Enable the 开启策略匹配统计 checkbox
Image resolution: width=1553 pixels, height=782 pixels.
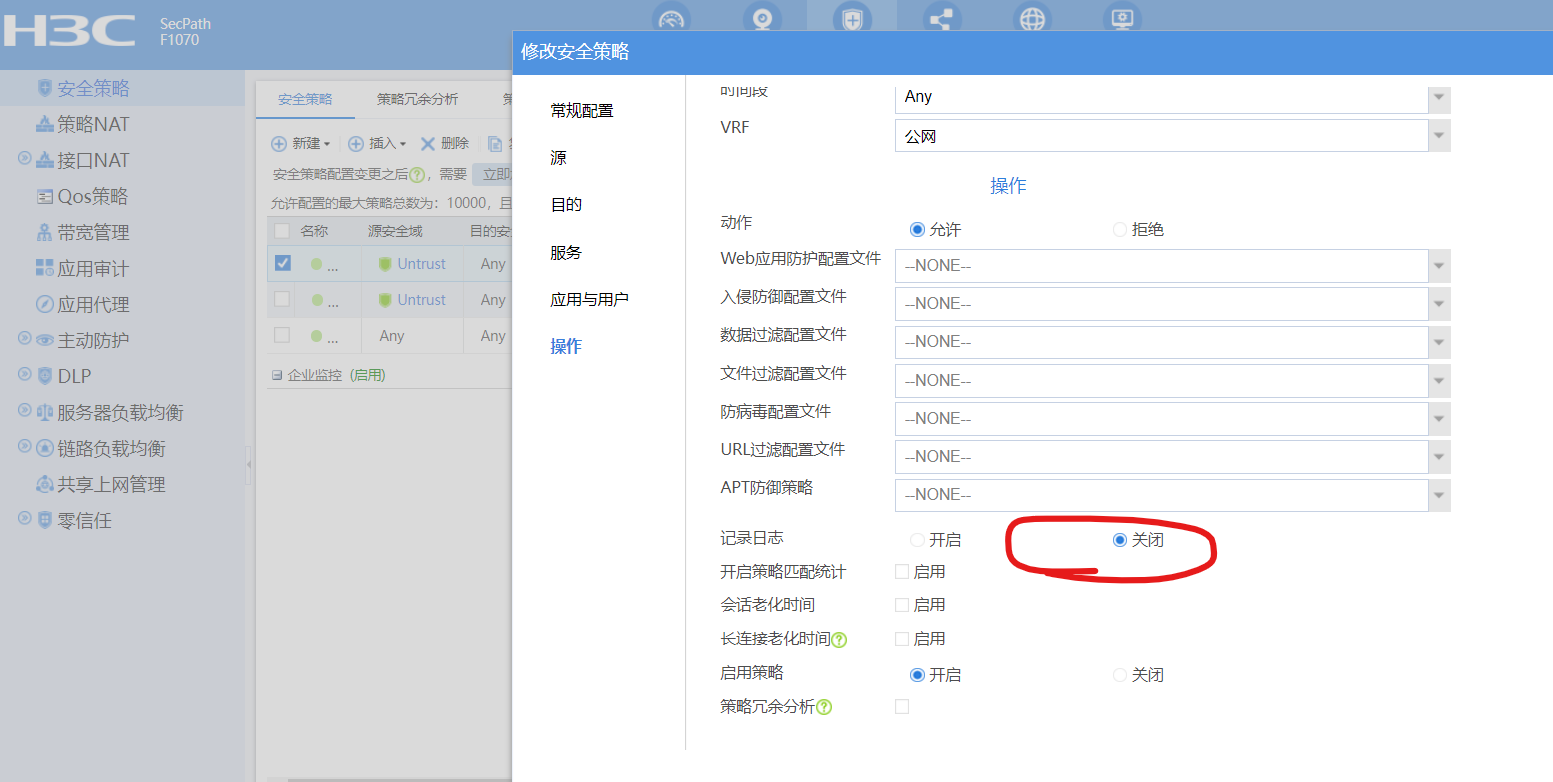[x=902, y=572]
